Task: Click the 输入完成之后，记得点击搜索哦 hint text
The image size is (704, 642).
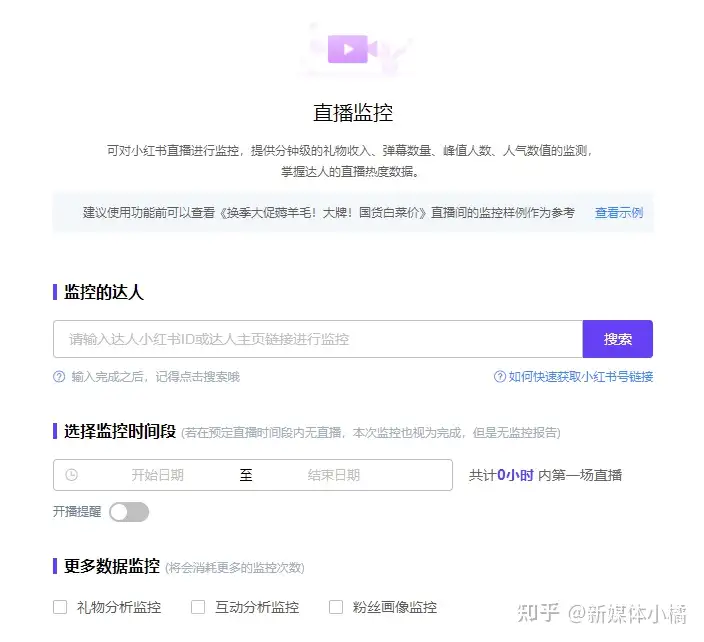Action: (155, 376)
